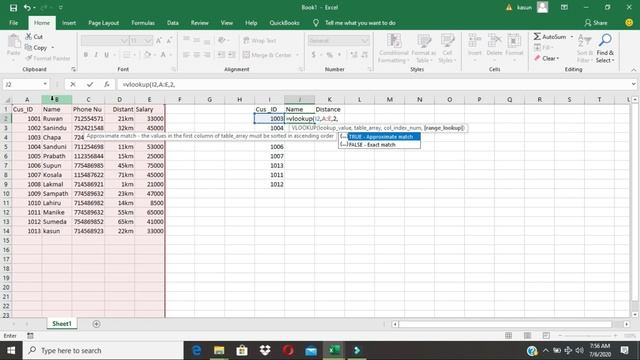640x360 pixels.
Task: Switch to Page Break Preview view icon
Action: [546, 336]
